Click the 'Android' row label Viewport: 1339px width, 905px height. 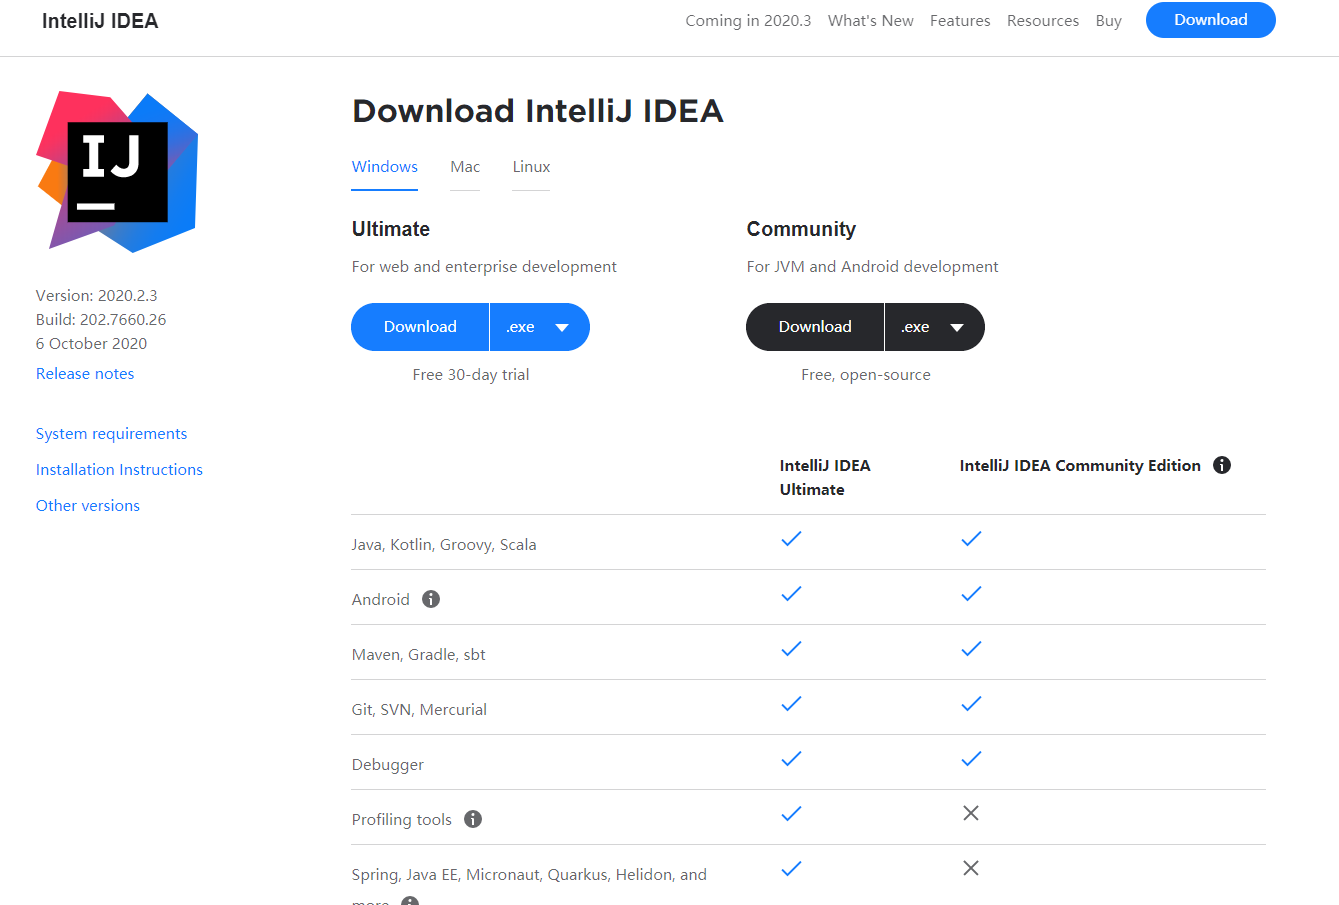(x=381, y=600)
